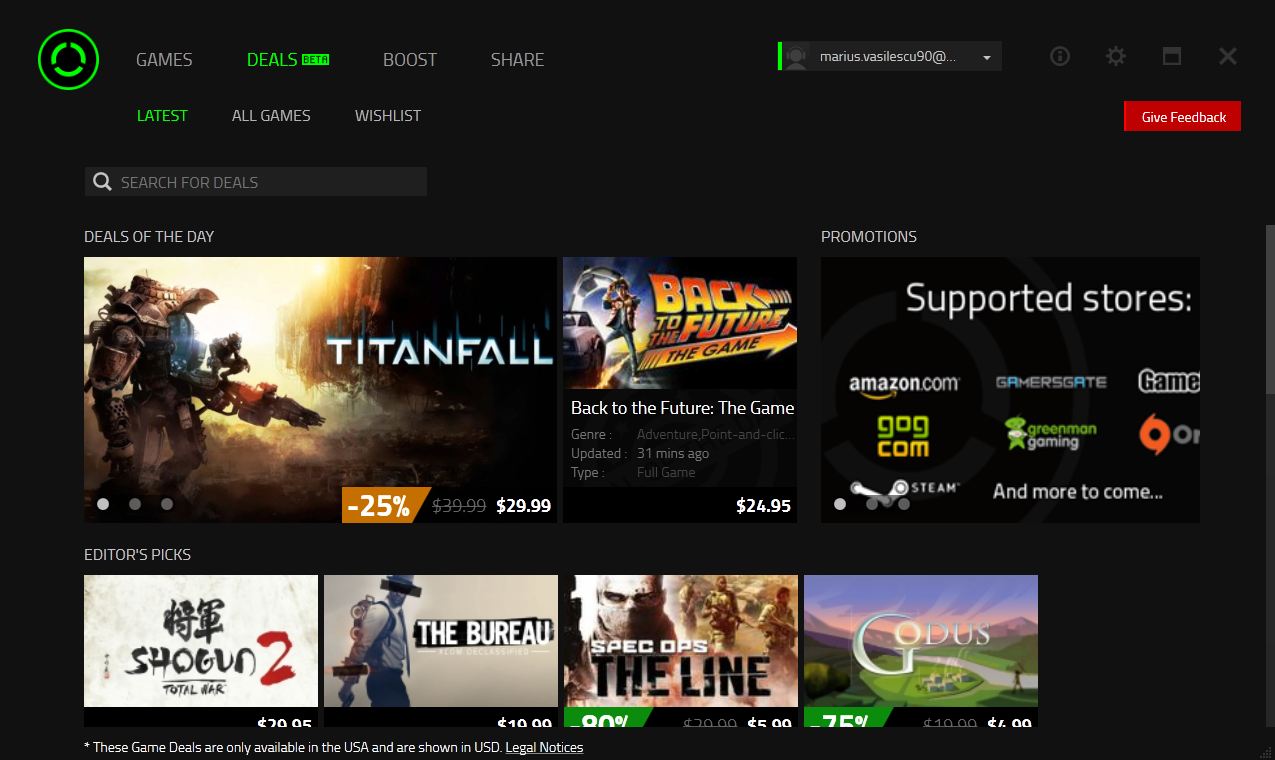Open the info icon in header

1060,57
